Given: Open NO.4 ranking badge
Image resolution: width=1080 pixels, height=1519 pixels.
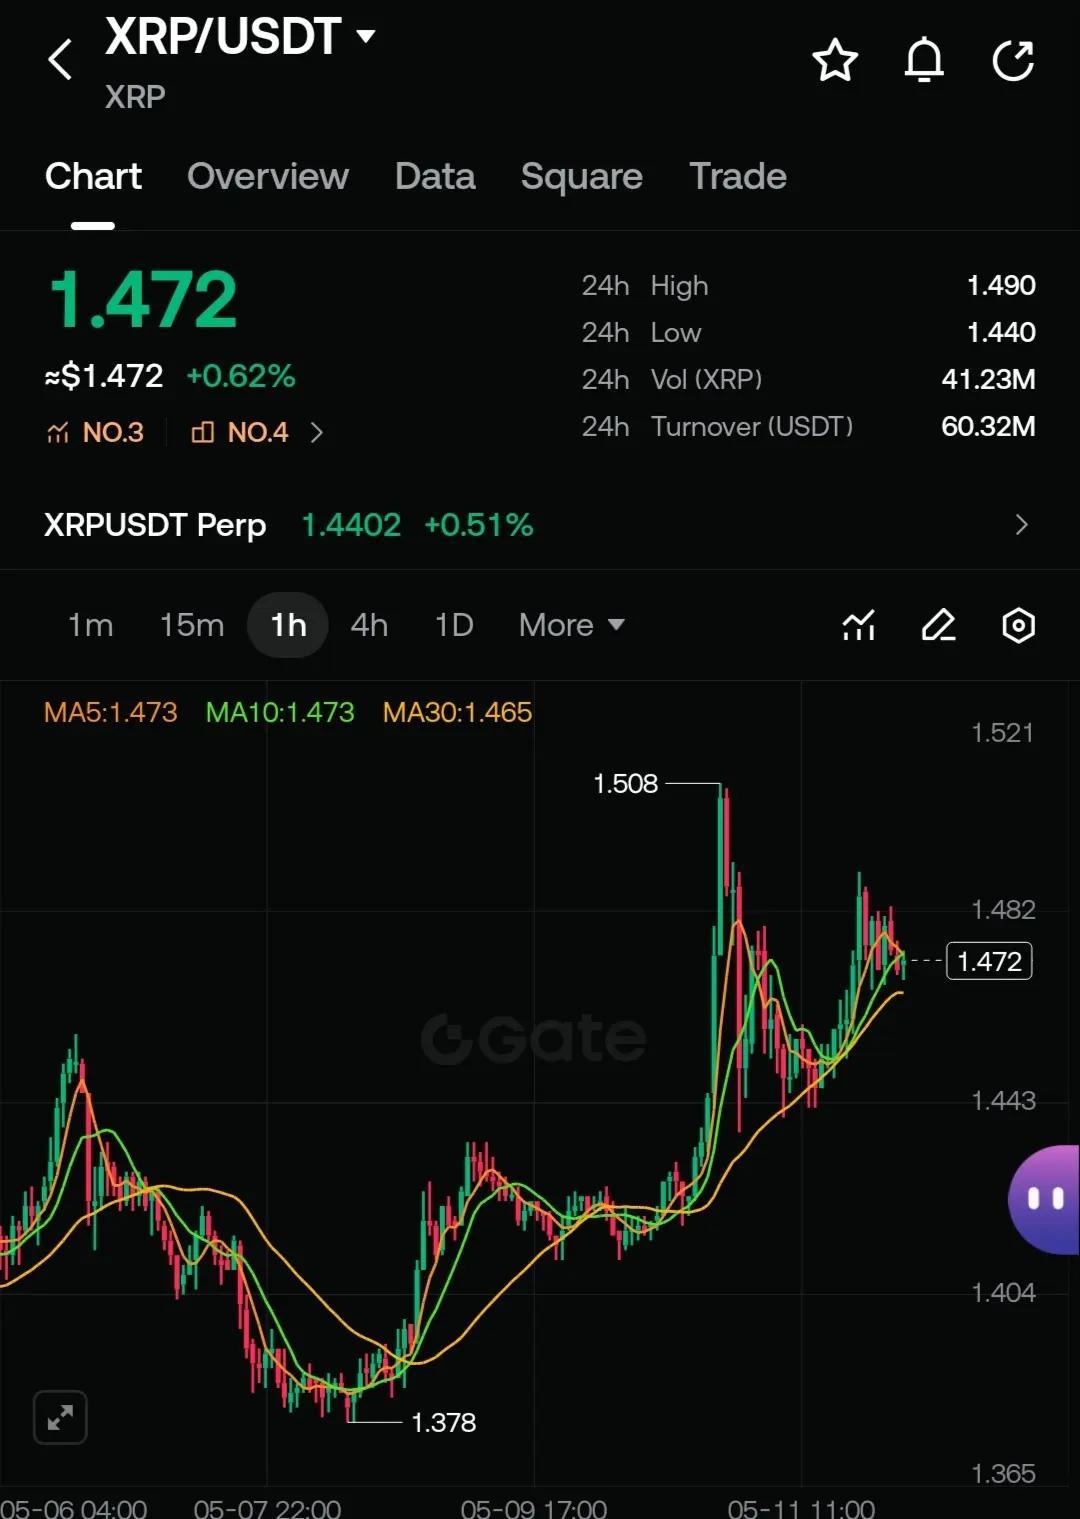Looking at the screenshot, I should tap(239, 432).
